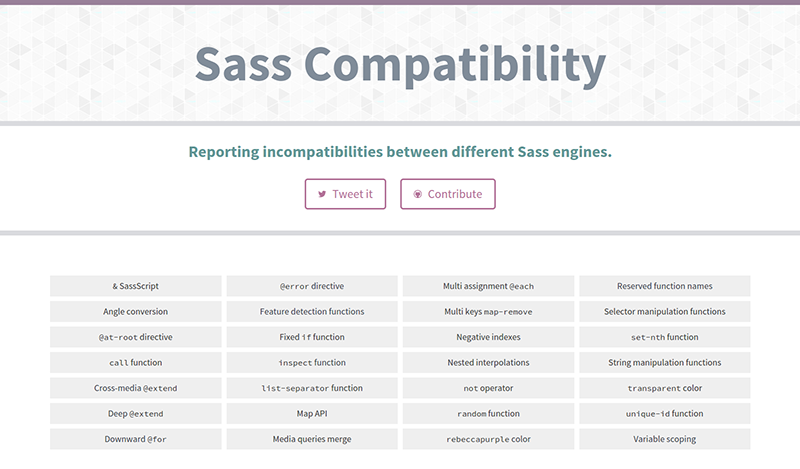Select the call function link
This screenshot has width=800, height=469.
(x=136, y=363)
